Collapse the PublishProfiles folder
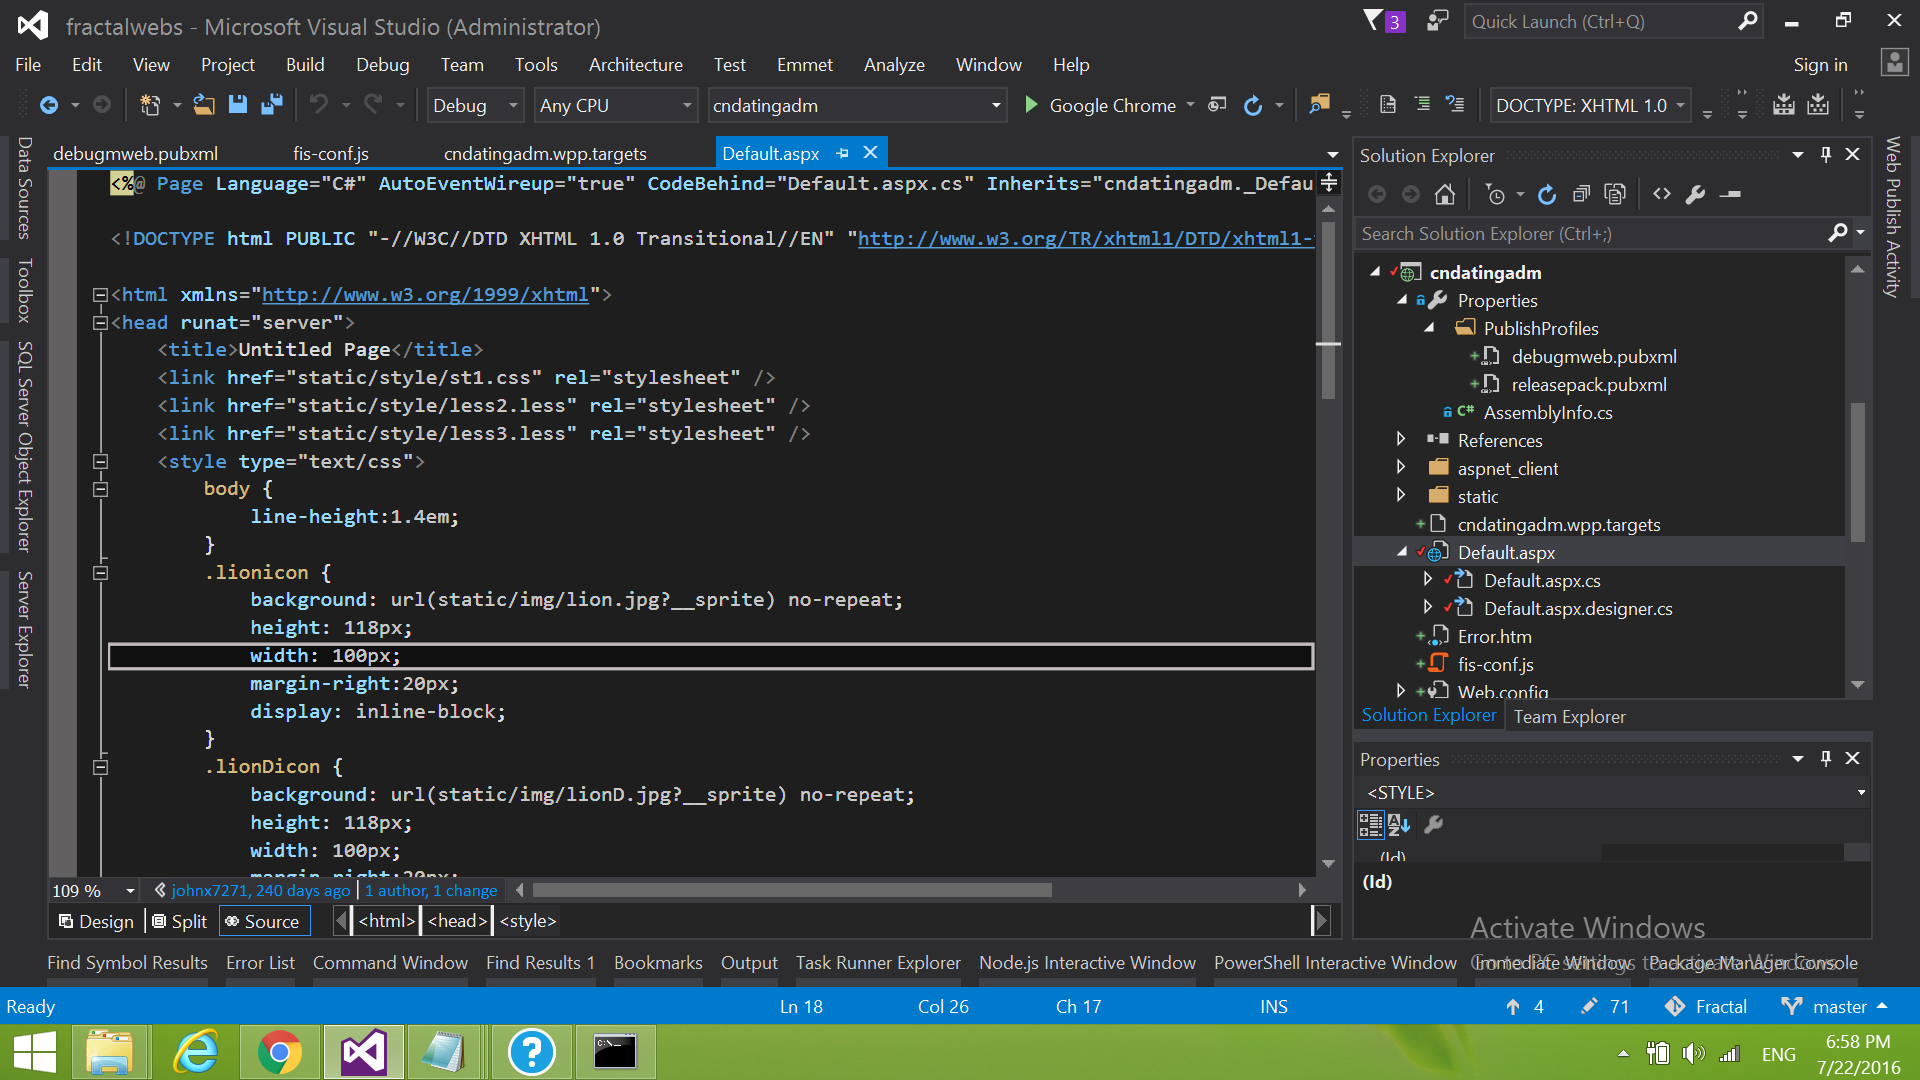1920x1080 pixels. (1429, 328)
